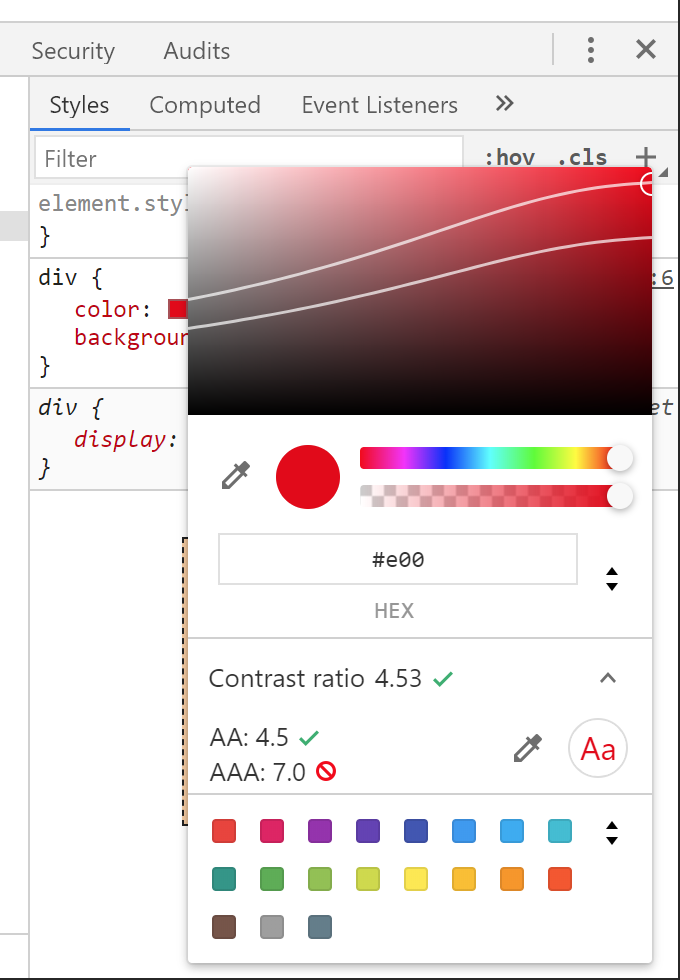Toggle the .cls class editor
Screen dimensions: 680x980
pos(582,157)
